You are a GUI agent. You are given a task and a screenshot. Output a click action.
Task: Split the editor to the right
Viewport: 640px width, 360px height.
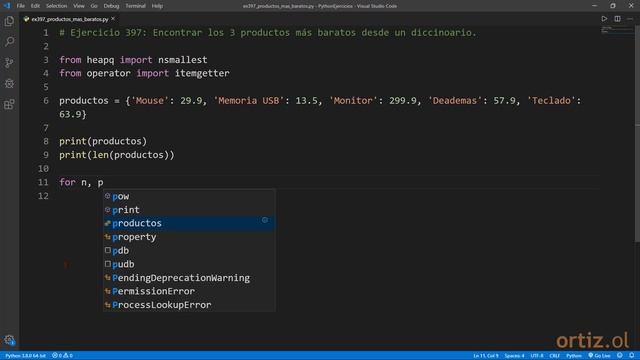pos(617,19)
